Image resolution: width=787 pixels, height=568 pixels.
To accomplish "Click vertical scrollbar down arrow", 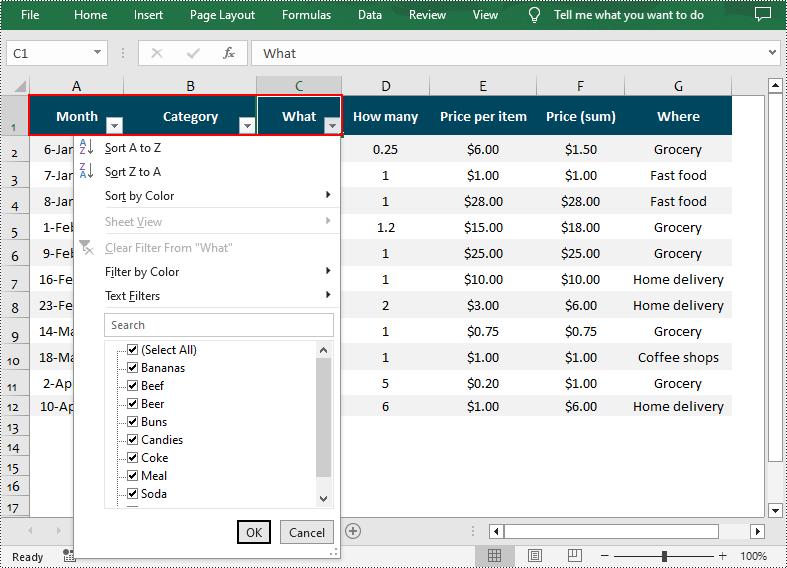I will [x=775, y=511].
